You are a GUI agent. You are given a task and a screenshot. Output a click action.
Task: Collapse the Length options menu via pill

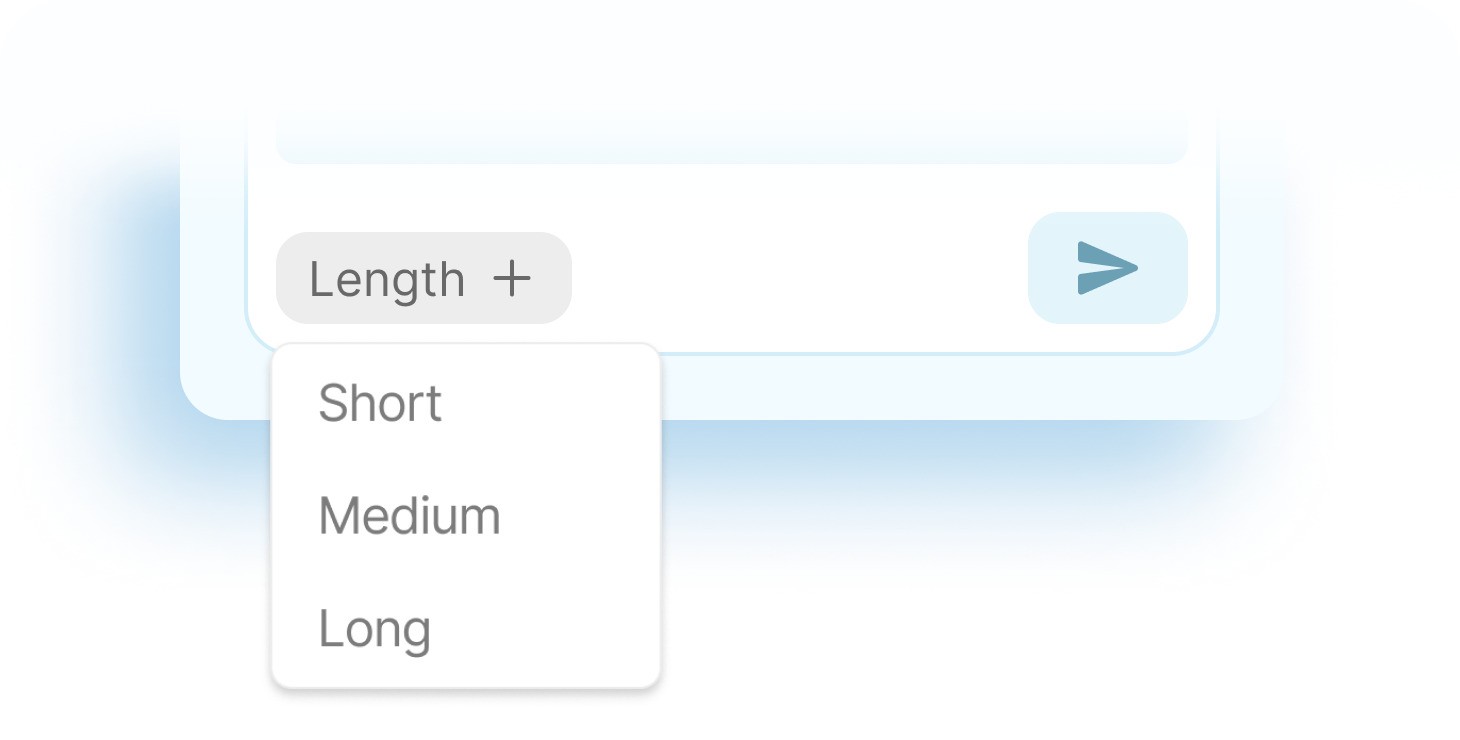tap(423, 278)
